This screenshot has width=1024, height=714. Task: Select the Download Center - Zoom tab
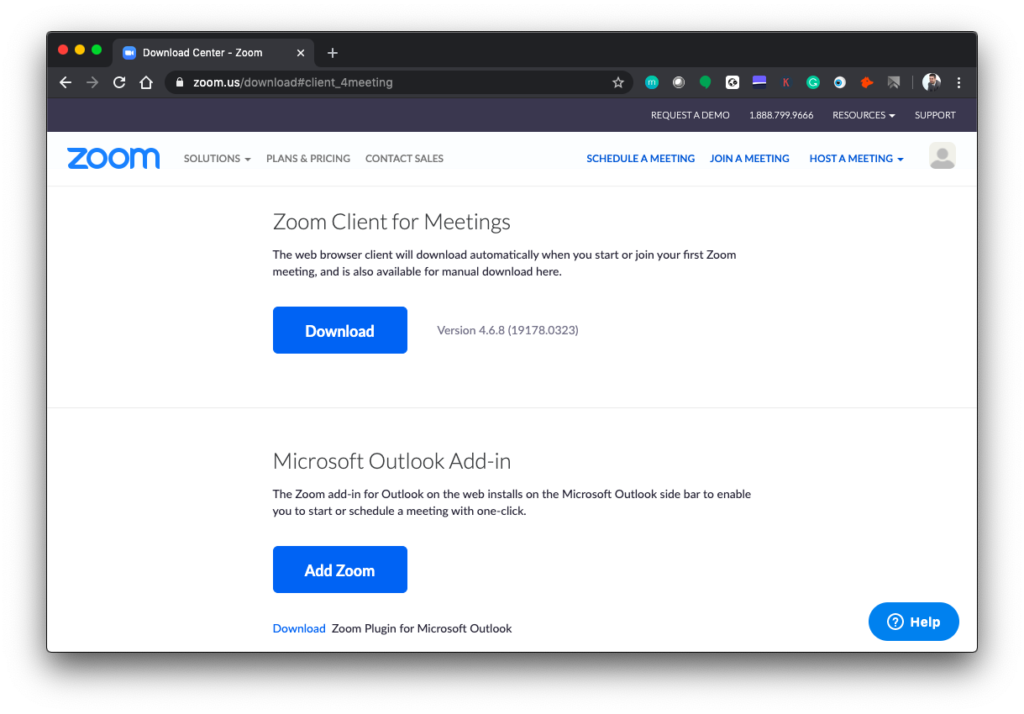point(202,53)
